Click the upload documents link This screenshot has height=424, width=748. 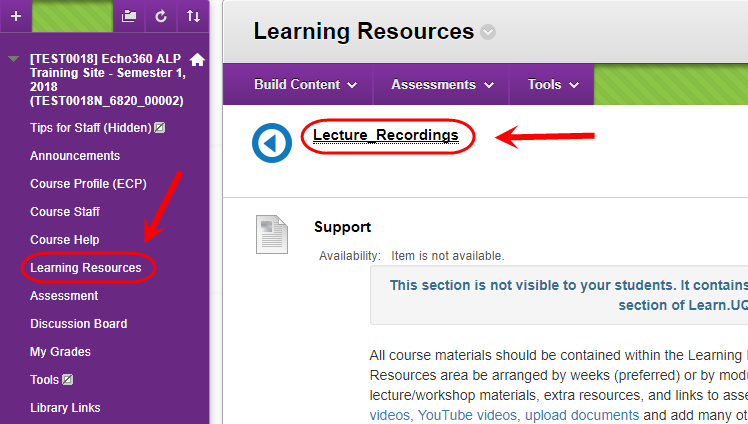click(x=582, y=415)
